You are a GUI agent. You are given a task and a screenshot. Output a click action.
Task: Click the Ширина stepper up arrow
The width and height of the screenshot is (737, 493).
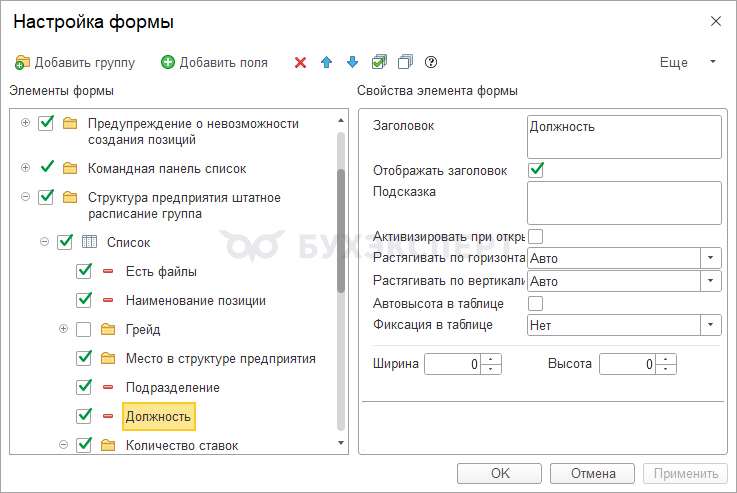(491, 359)
